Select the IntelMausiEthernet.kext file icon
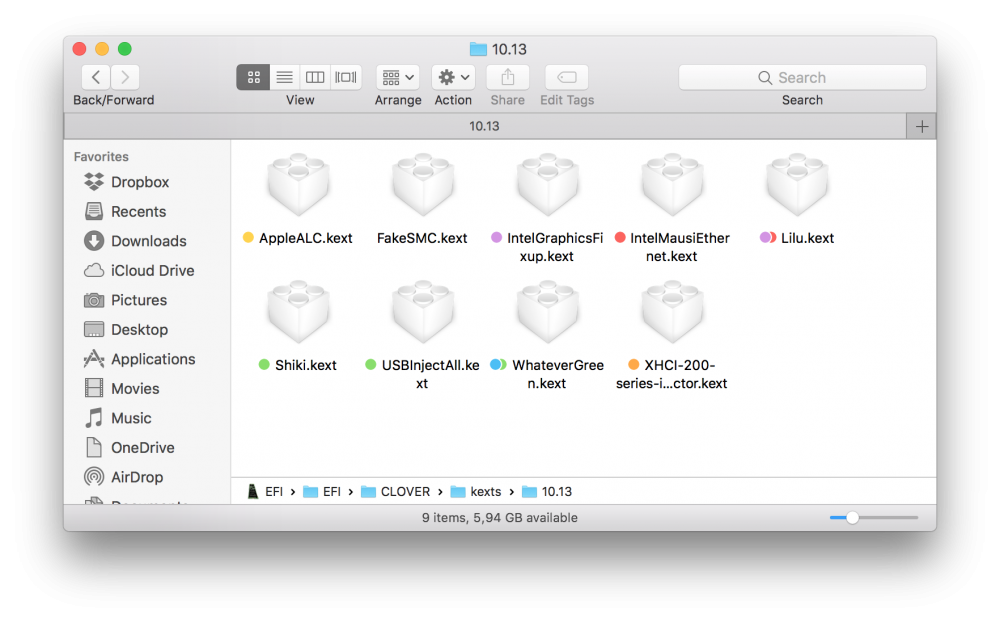The width and height of the screenshot is (1000, 622). pyautogui.click(x=672, y=185)
